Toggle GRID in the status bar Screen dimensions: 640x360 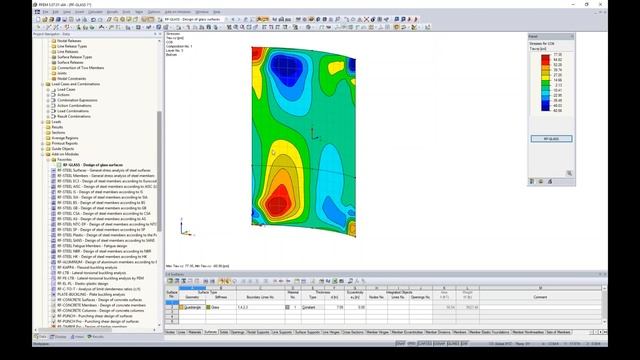[x=411, y=344]
